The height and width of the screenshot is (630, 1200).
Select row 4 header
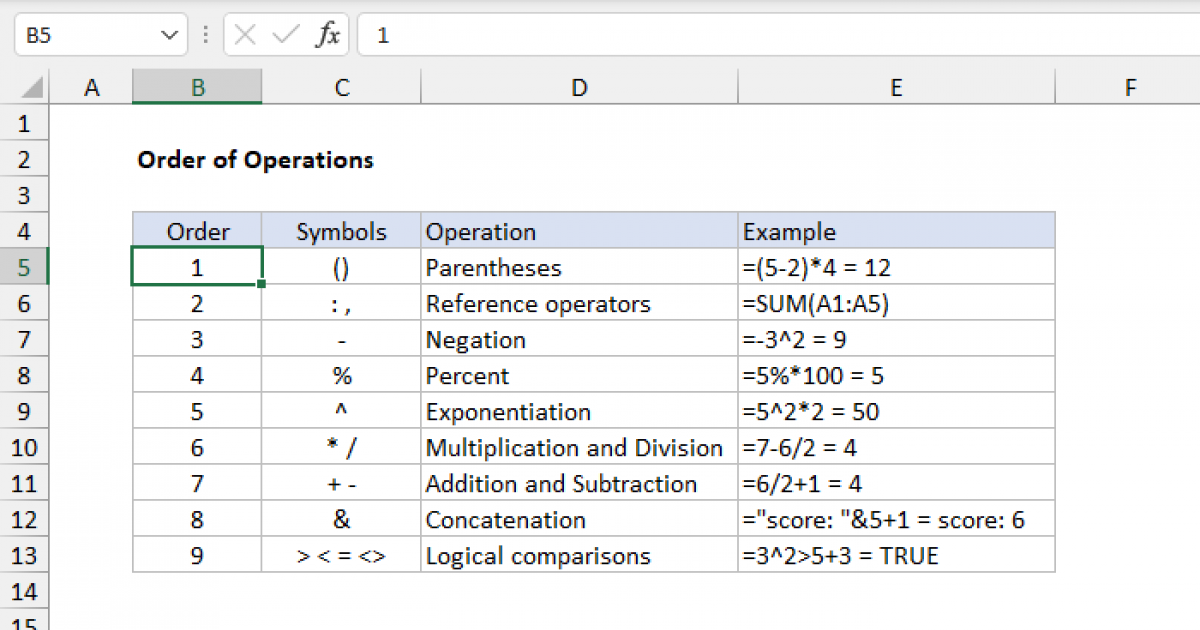(25, 232)
